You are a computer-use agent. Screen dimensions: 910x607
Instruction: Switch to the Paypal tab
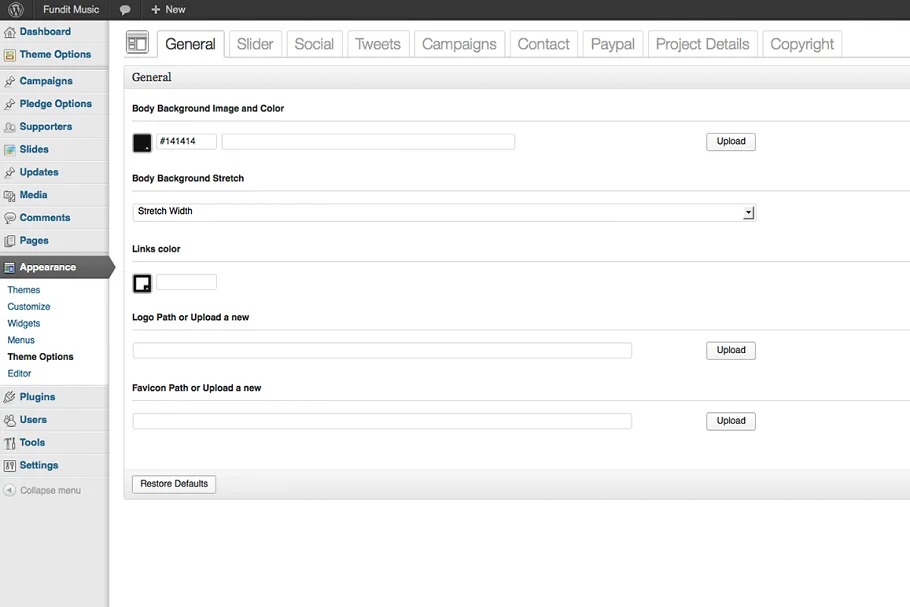click(612, 44)
